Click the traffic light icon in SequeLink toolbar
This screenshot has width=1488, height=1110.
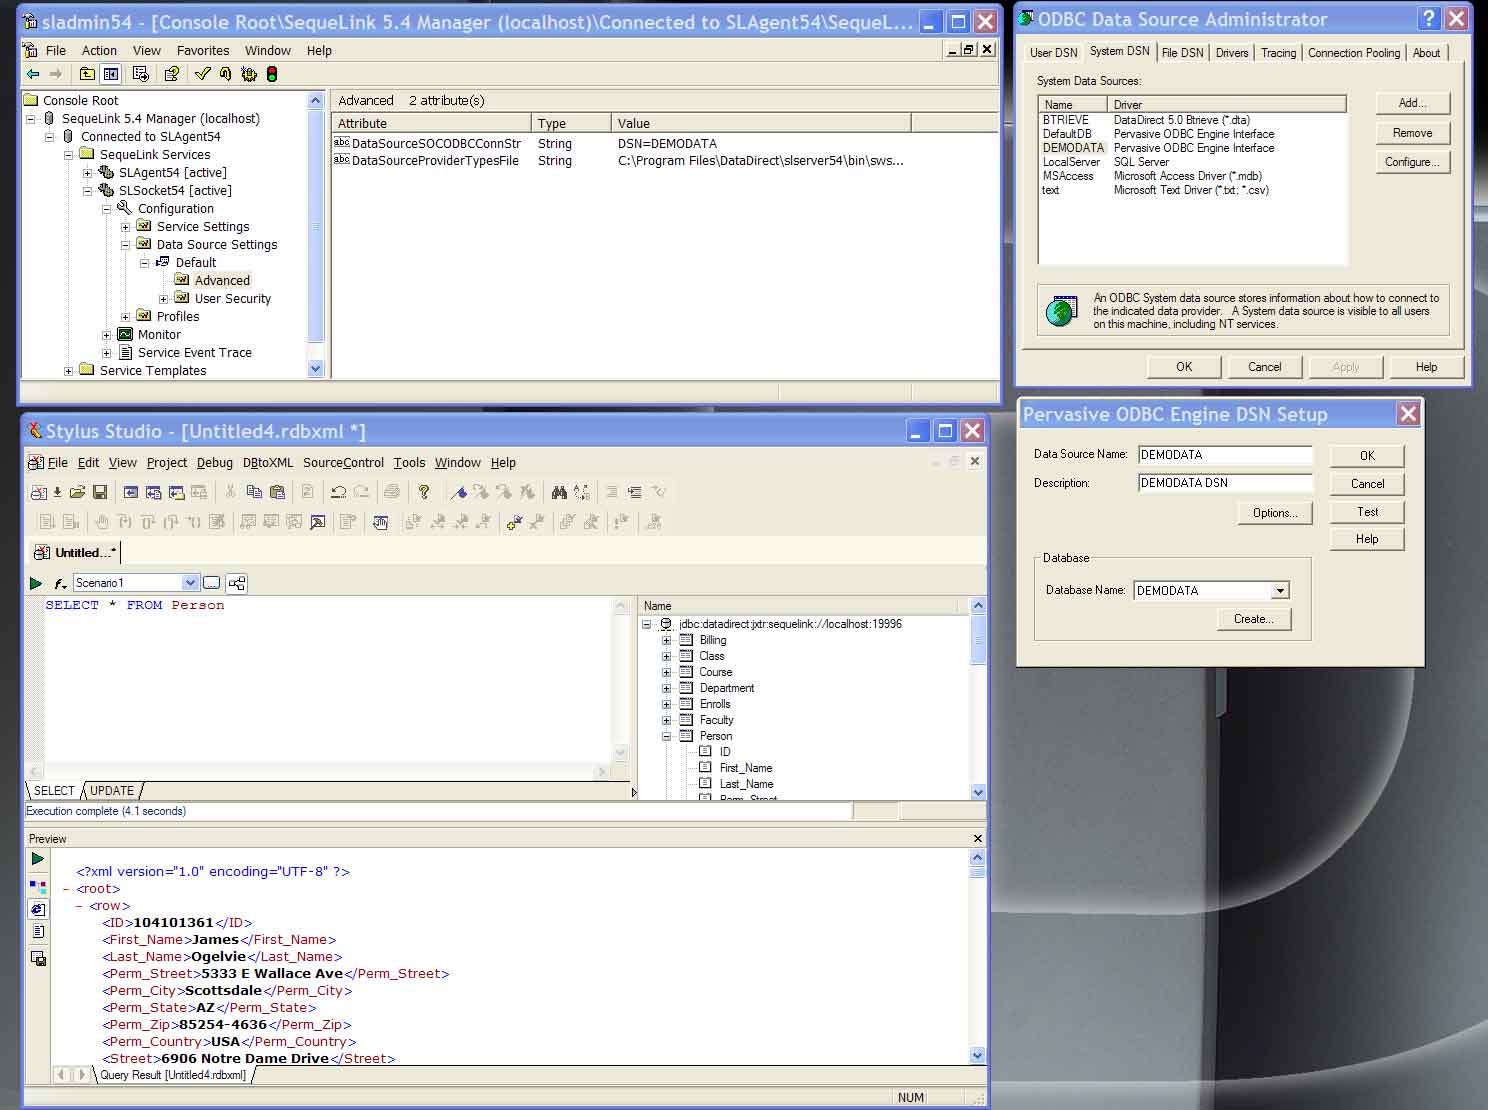tap(271, 74)
